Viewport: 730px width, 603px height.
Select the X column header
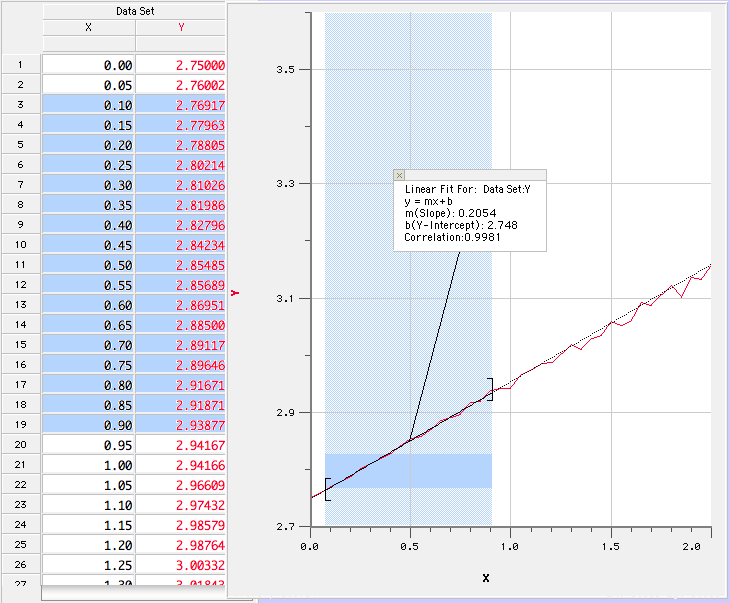point(88,28)
